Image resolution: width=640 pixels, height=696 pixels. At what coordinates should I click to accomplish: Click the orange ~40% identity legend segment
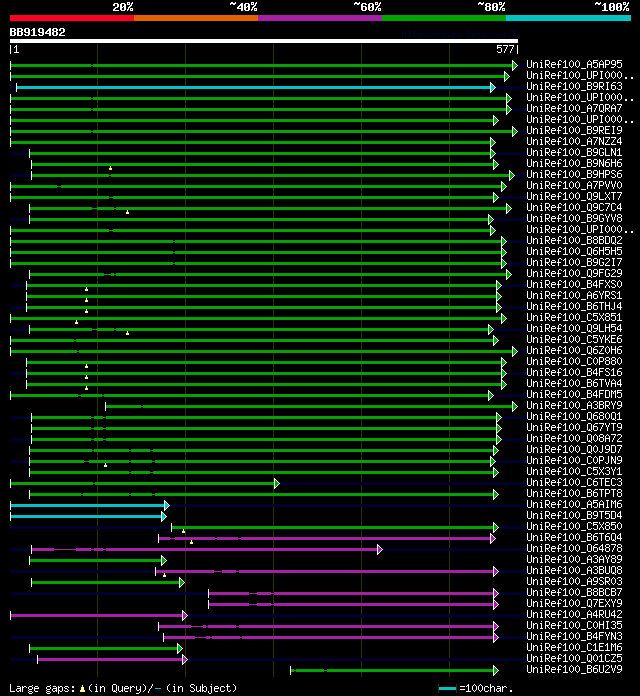click(x=196, y=18)
